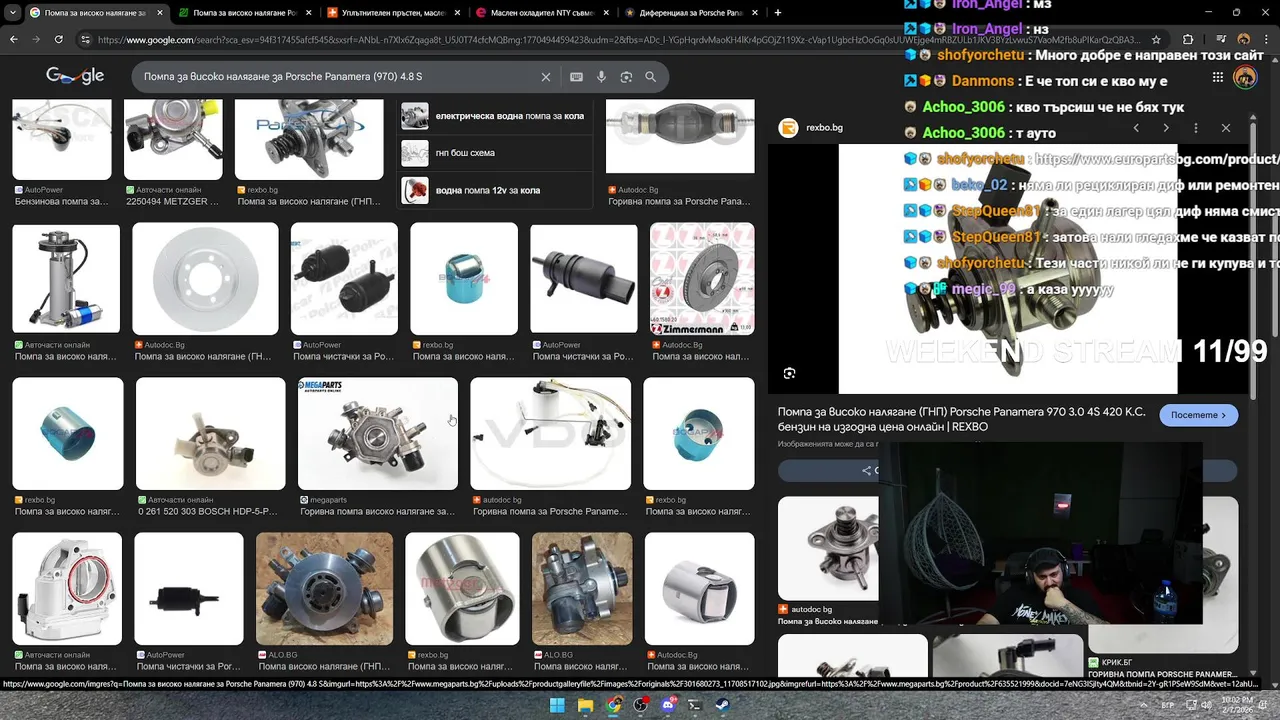1280x720 pixels.
Task: Open more options in image preview panel
Action: pos(1196,128)
